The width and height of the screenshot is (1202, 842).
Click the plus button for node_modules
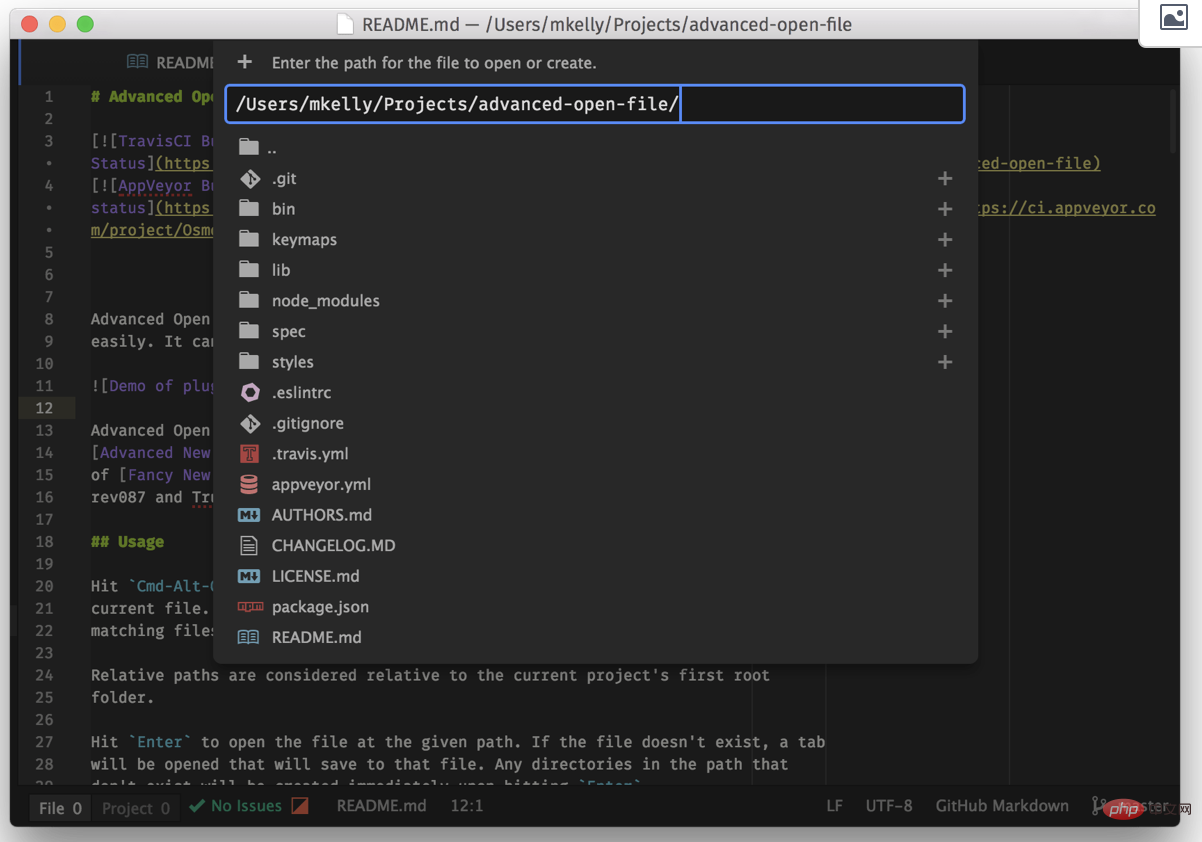coord(944,301)
